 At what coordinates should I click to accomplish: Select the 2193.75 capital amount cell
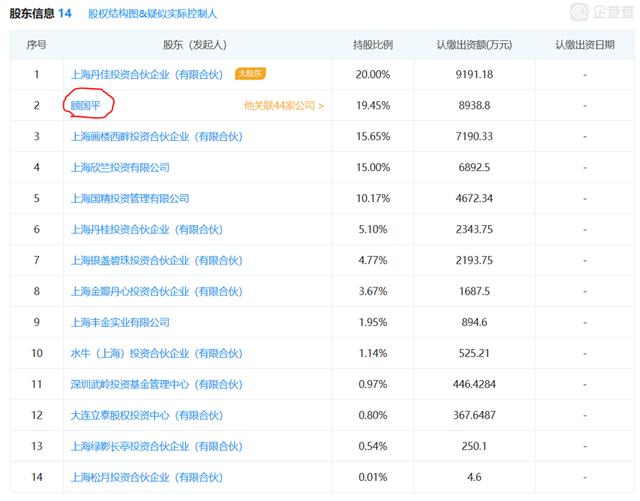coord(474,261)
